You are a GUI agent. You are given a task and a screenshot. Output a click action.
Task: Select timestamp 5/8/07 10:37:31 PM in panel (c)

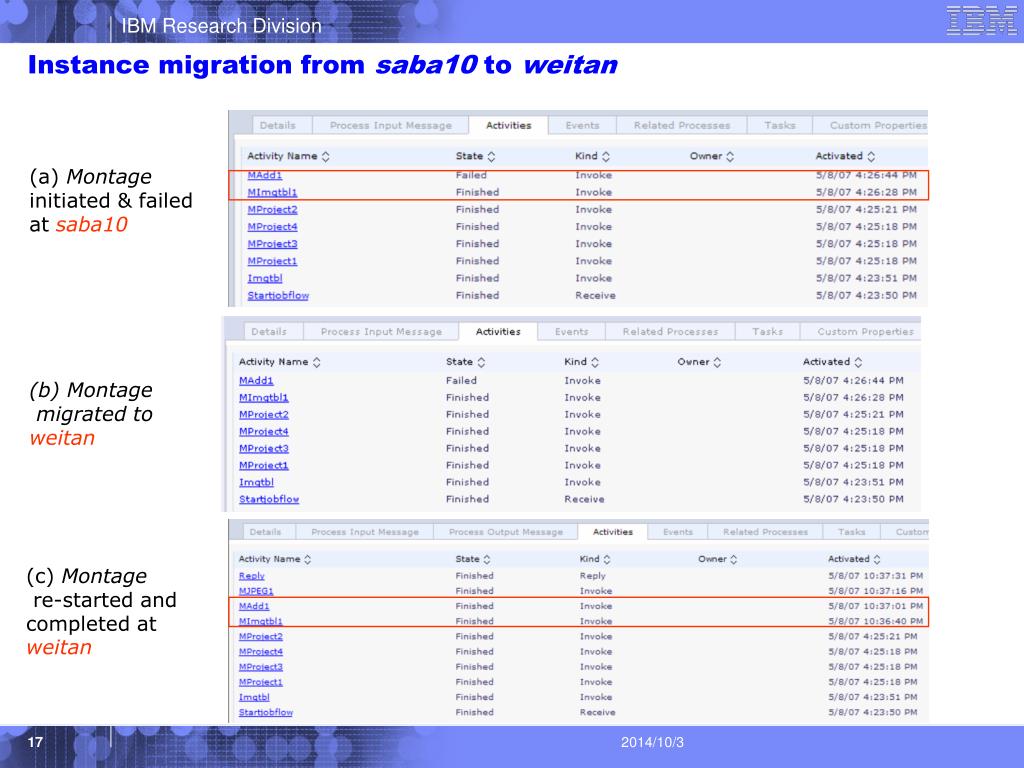[x=875, y=576]
